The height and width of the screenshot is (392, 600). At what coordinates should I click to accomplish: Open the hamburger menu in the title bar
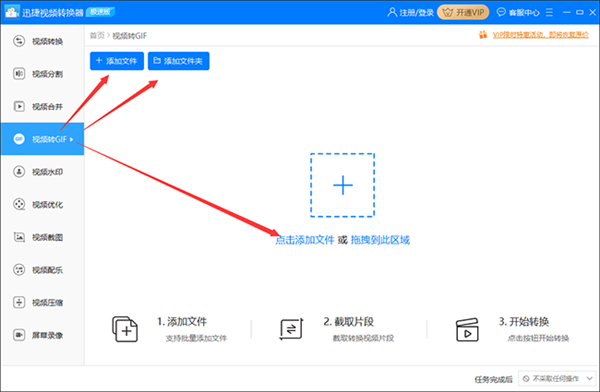coord(549,13)
